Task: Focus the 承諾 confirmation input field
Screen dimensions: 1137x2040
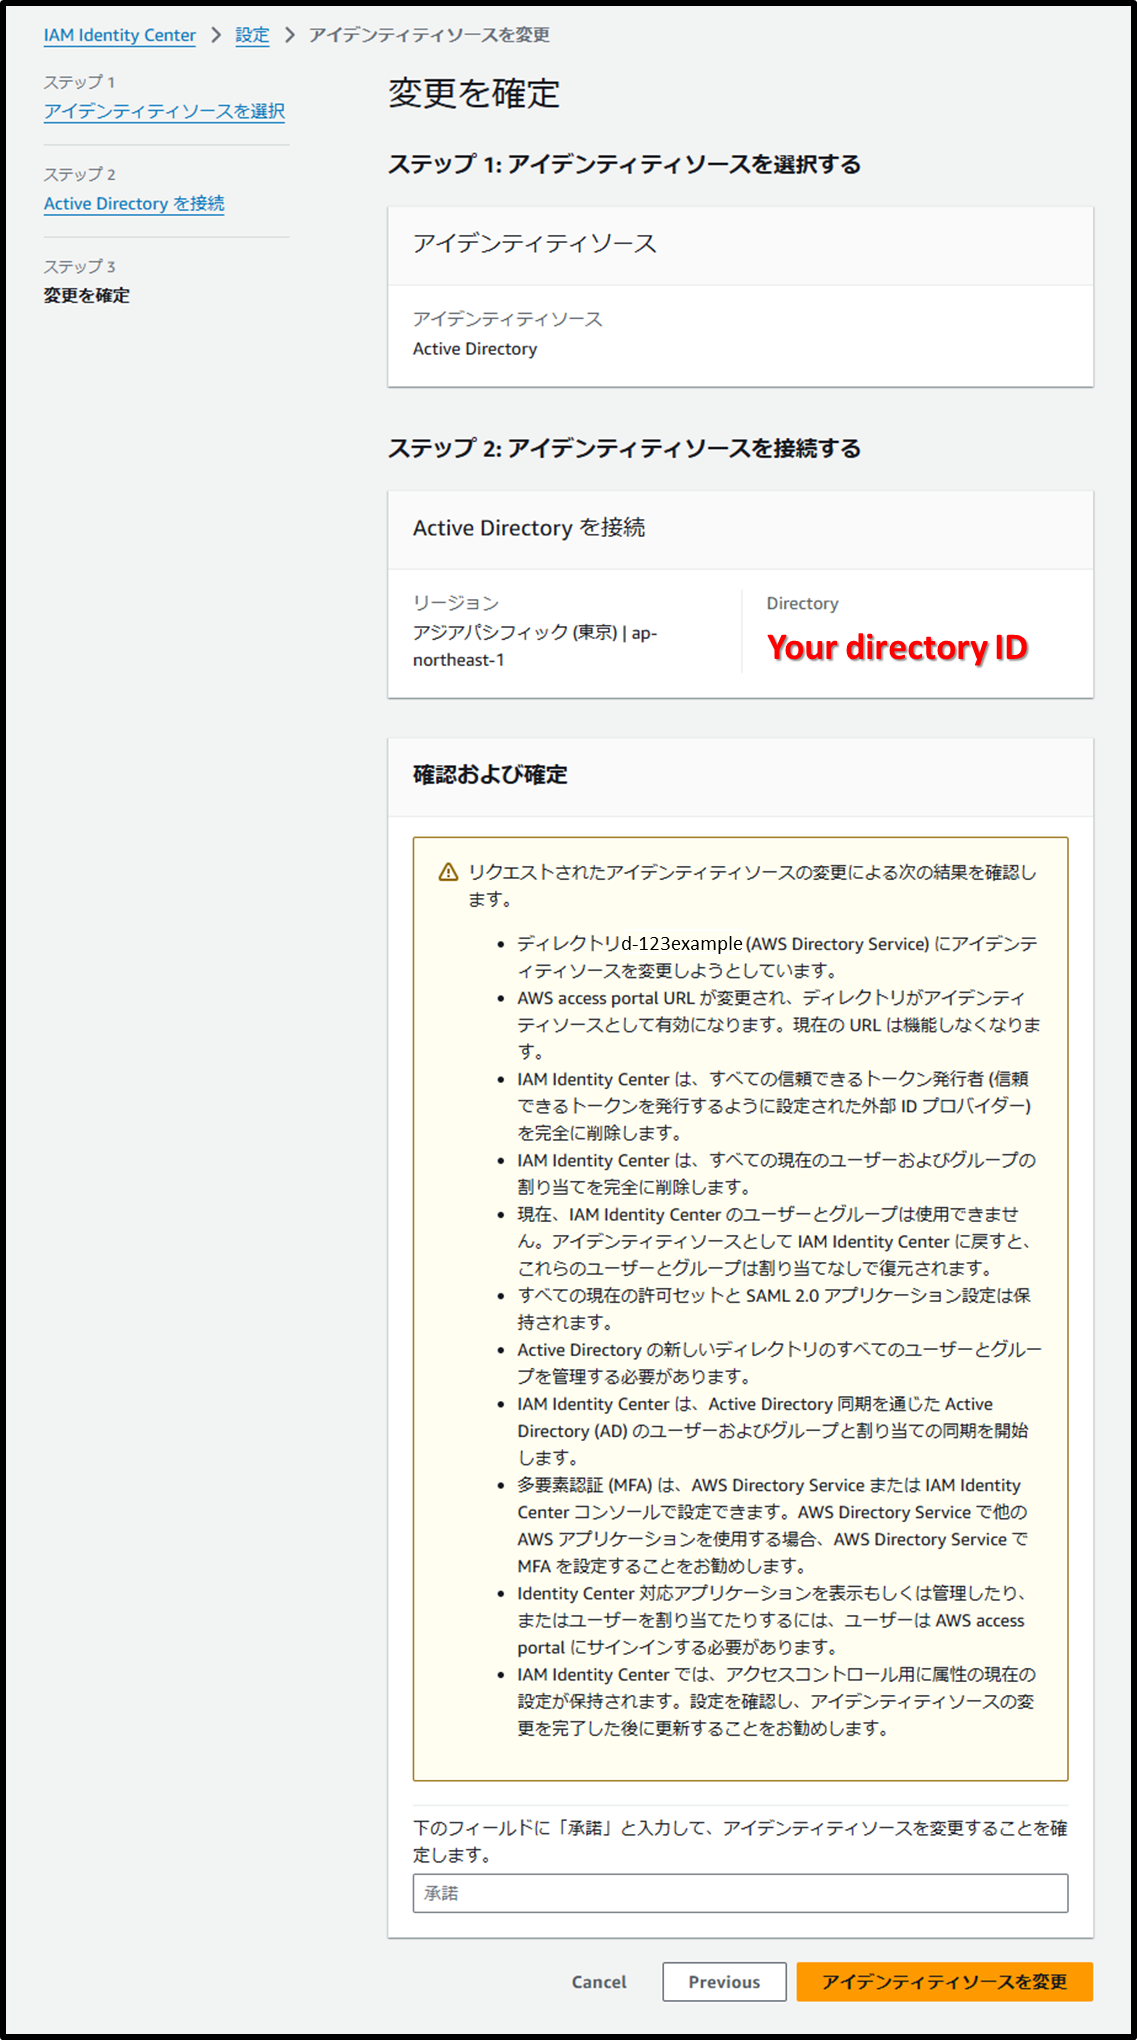Action: [740, 1893]
